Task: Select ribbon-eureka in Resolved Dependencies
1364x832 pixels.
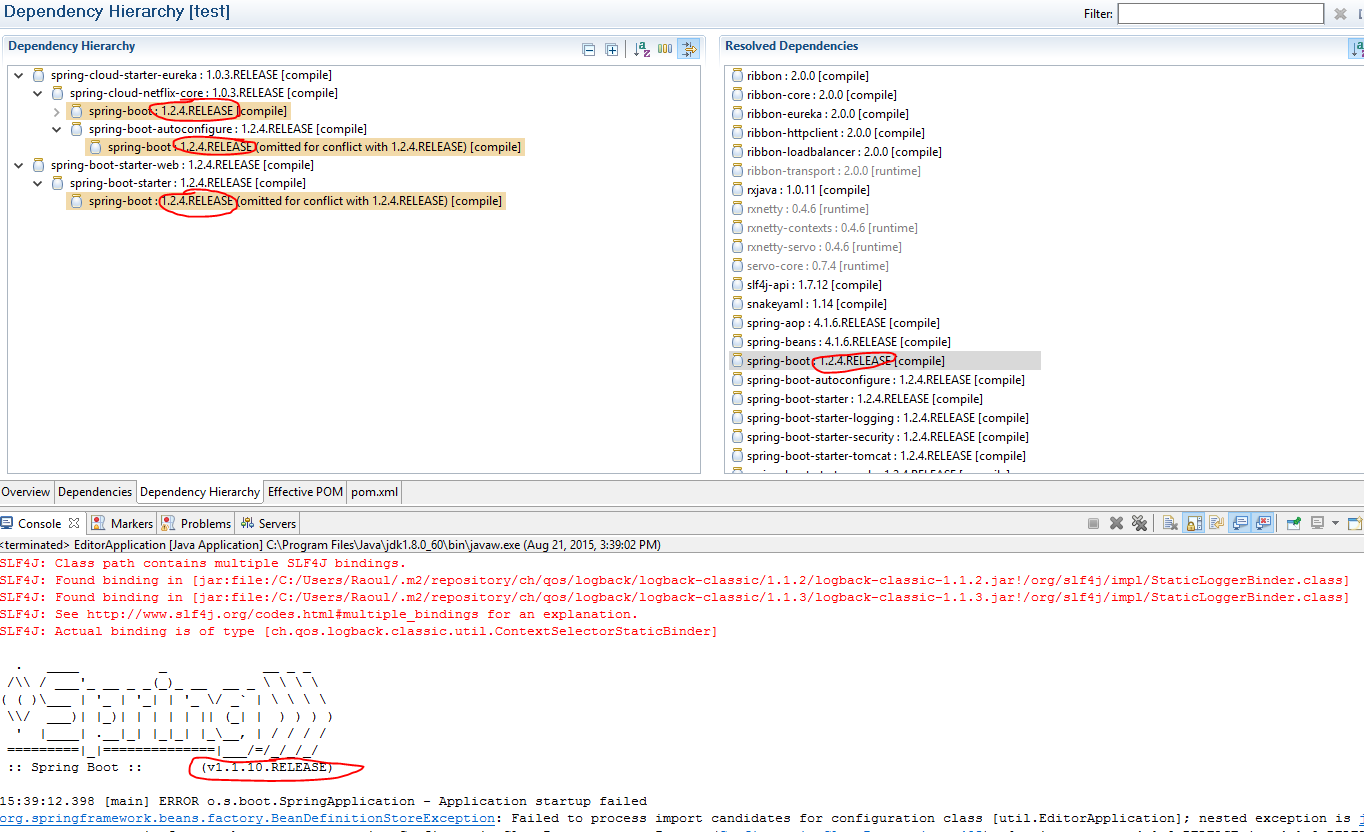Action: (820, 114)
